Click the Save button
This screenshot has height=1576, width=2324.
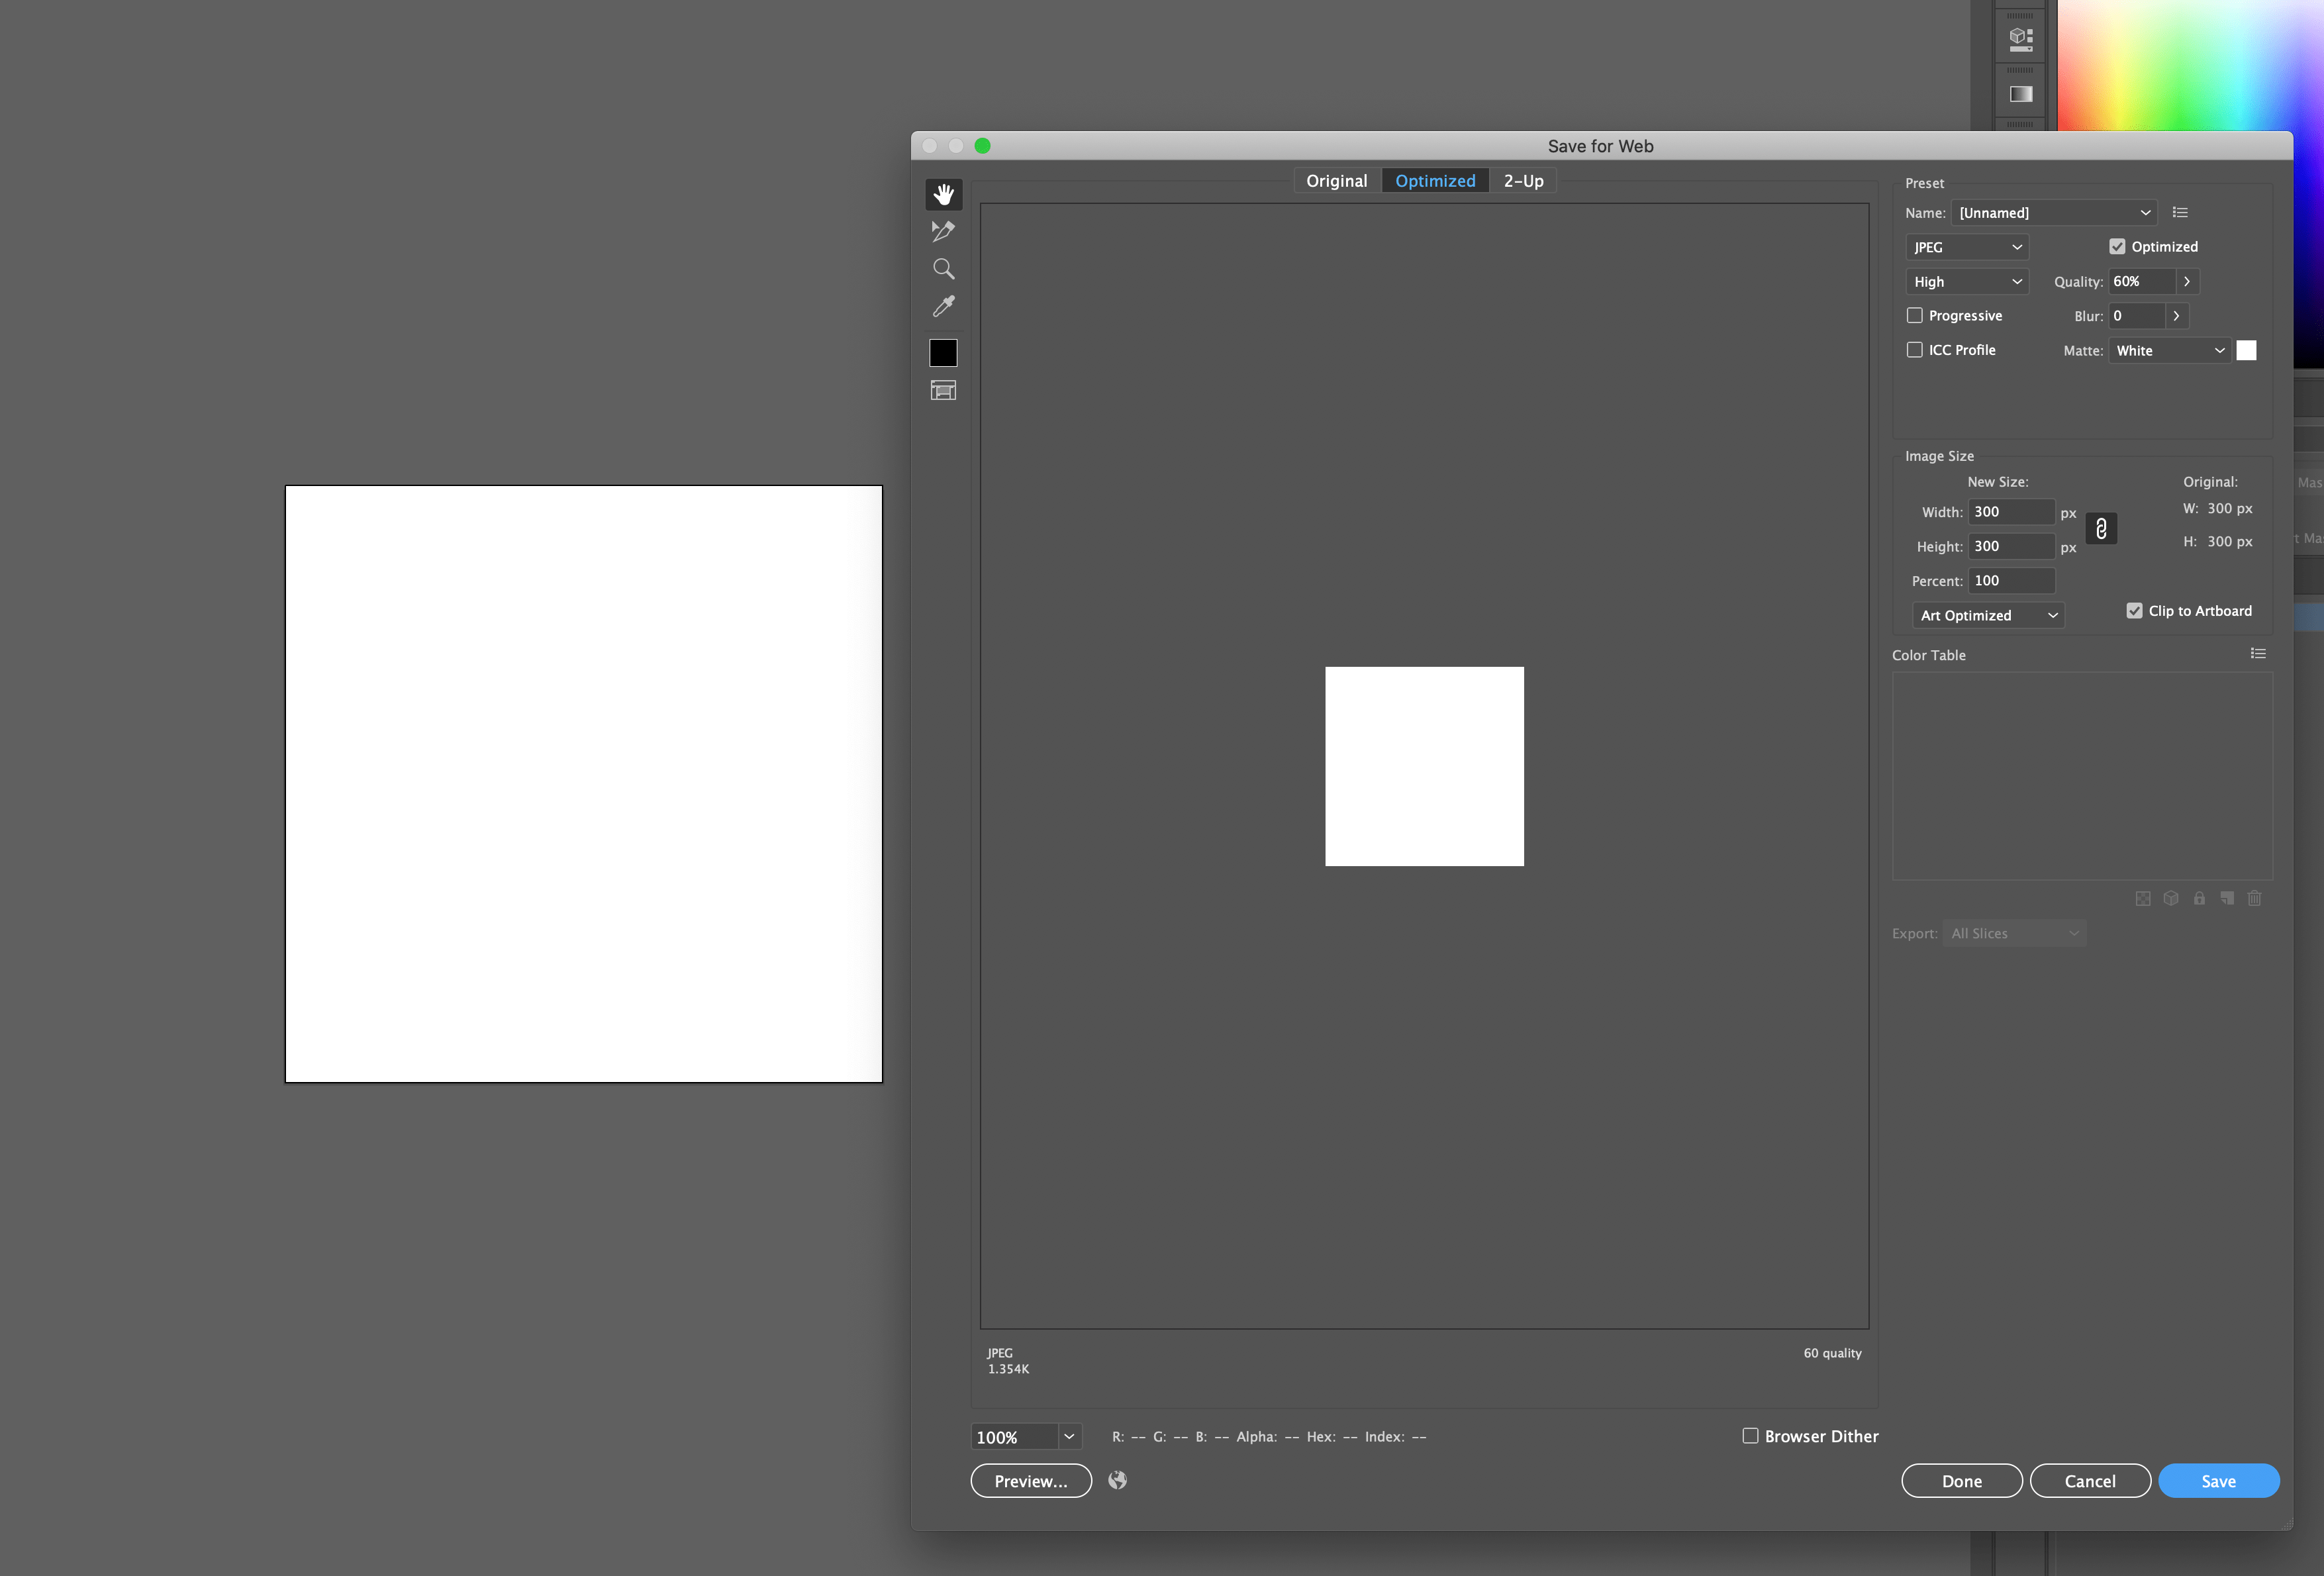click(x=2218, y=1480)
